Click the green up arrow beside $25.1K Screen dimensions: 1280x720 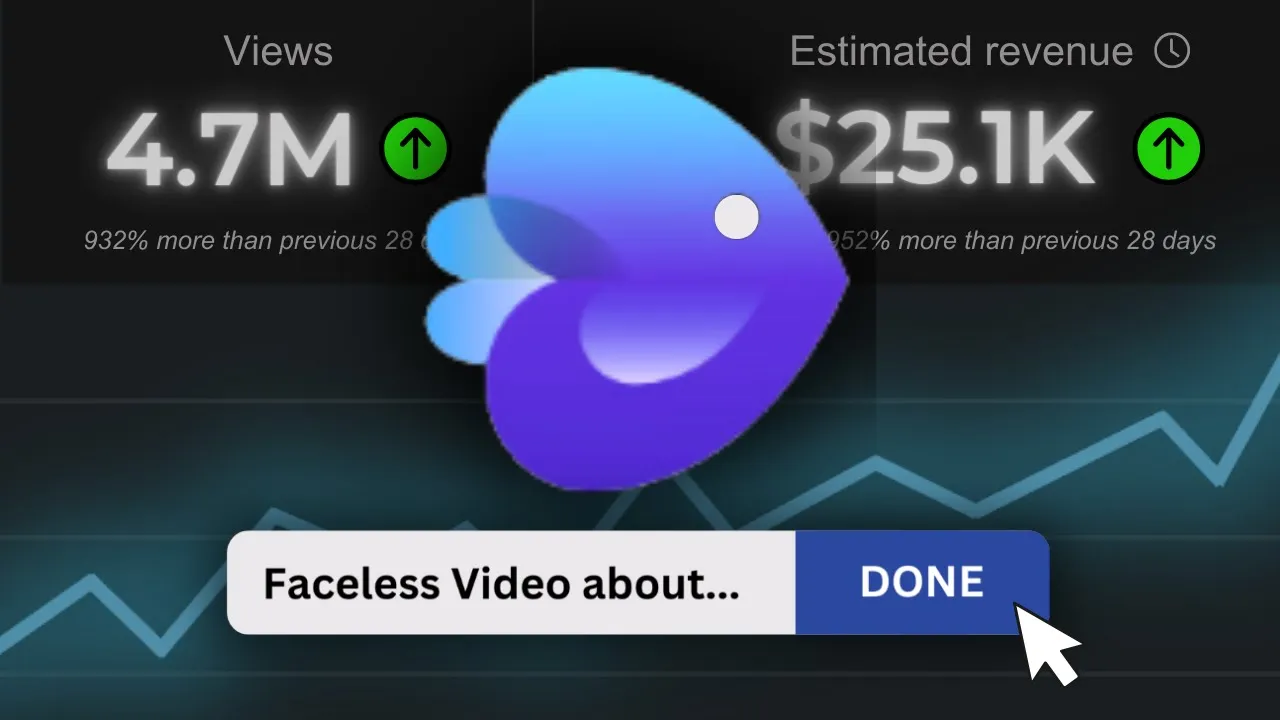pyautogui.click(x=1168, y=151)
